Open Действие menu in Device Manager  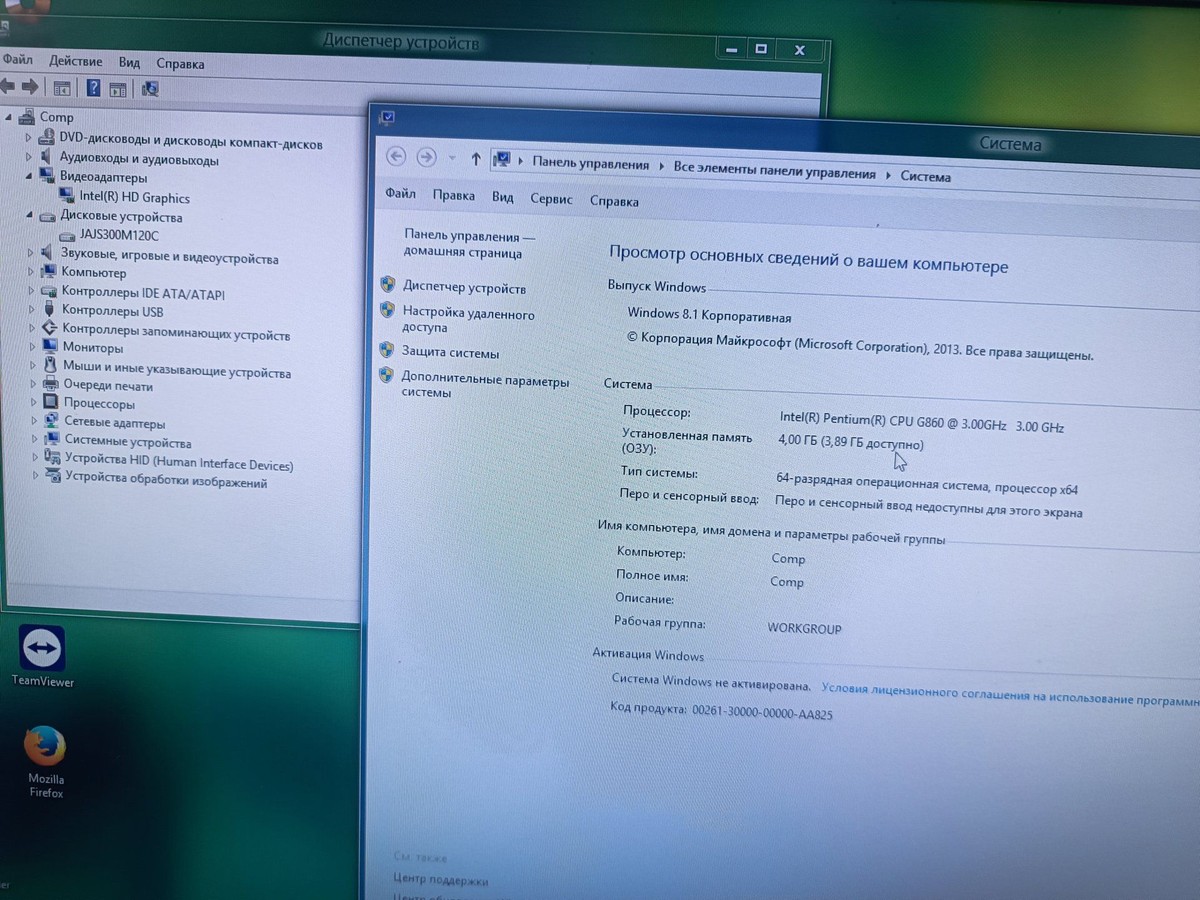point(76,61)
